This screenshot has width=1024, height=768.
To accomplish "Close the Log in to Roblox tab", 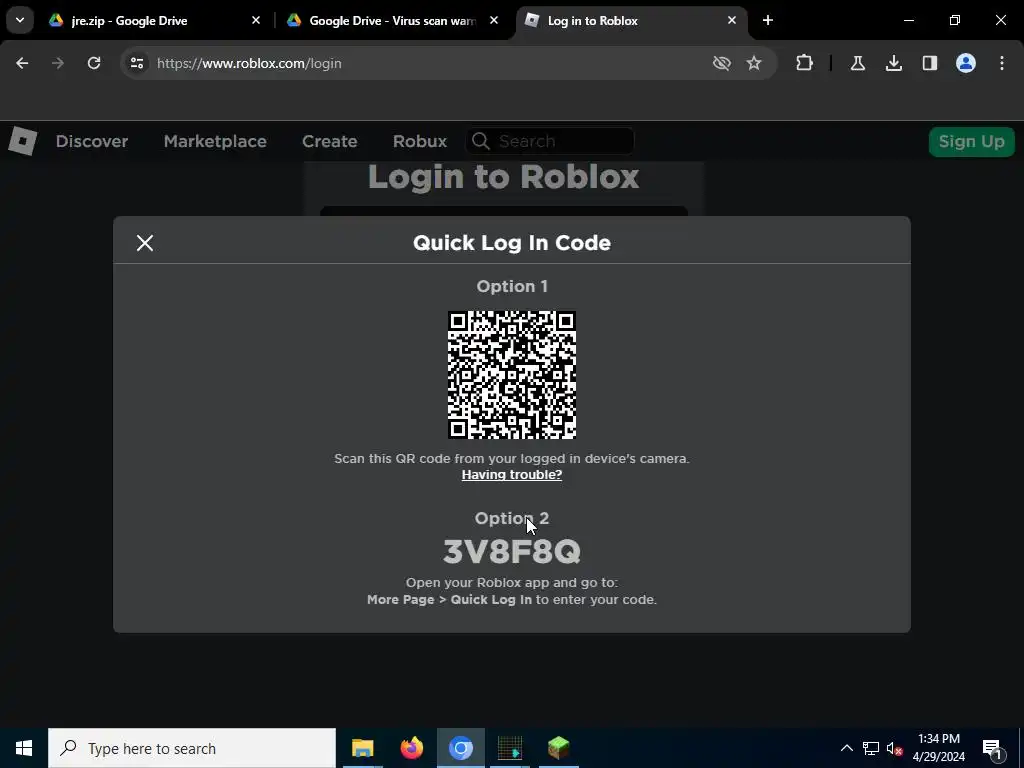I will [732, 21].
